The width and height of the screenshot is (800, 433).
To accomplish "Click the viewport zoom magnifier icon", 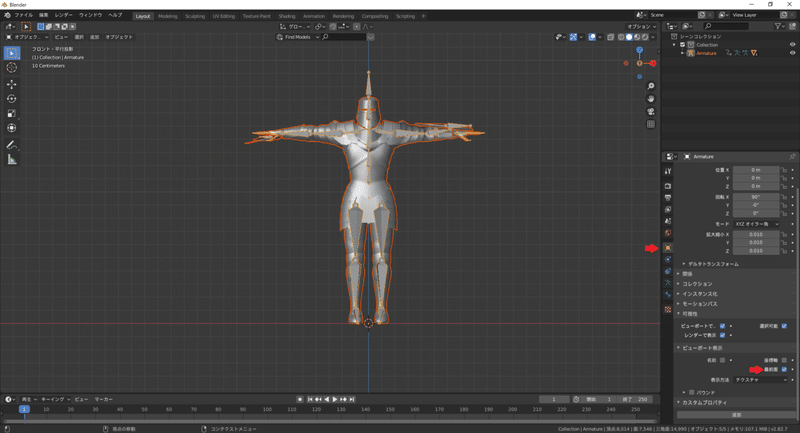I will pos(651,86).
